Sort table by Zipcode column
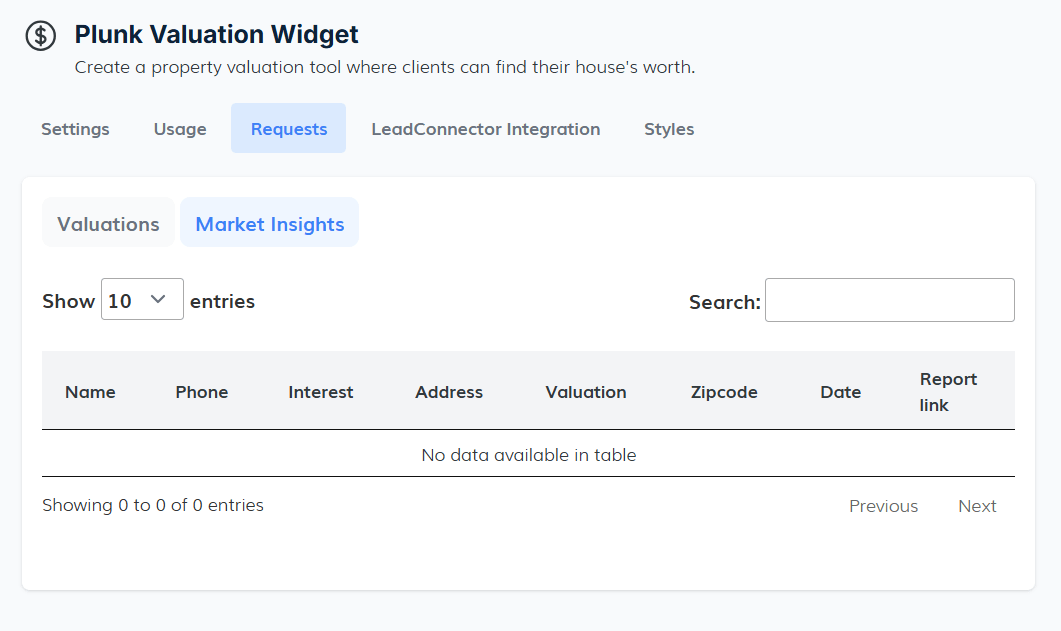Image resolution: width=1061 pixels, height=631 pixels. pos(724,392)
